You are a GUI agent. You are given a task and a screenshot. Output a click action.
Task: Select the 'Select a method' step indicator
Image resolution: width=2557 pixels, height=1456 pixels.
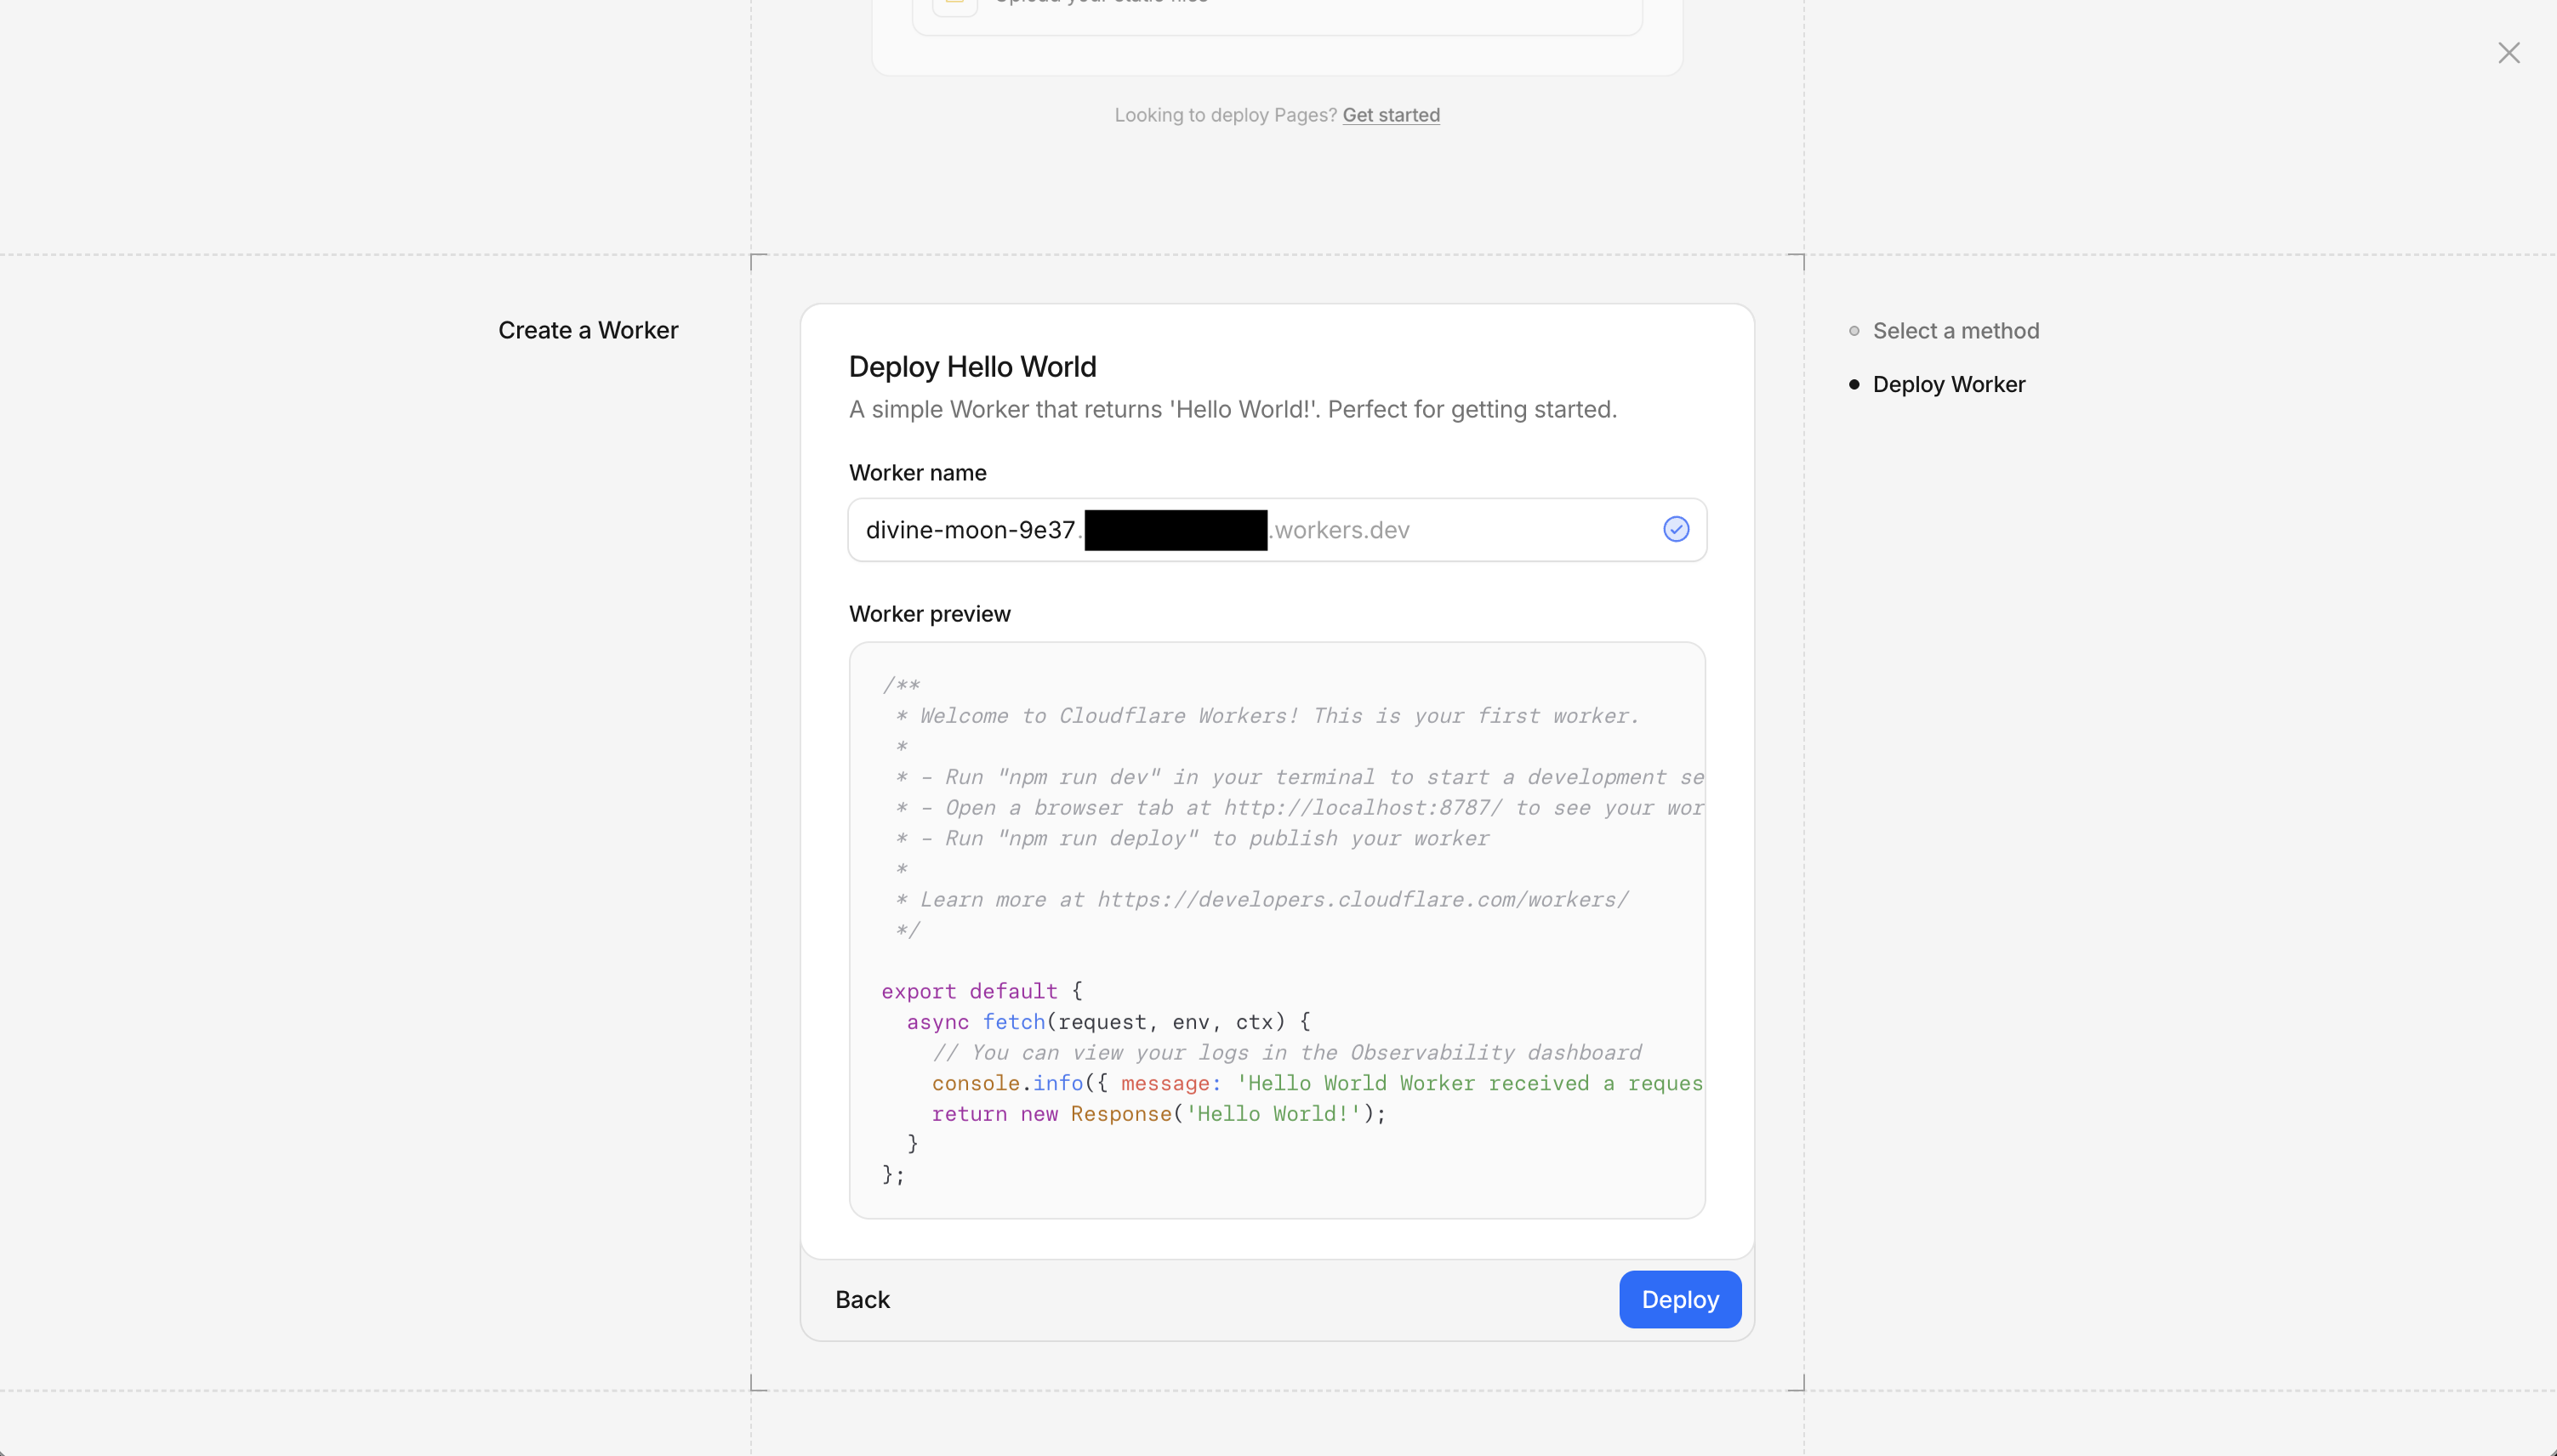[x=1955, y=330]
